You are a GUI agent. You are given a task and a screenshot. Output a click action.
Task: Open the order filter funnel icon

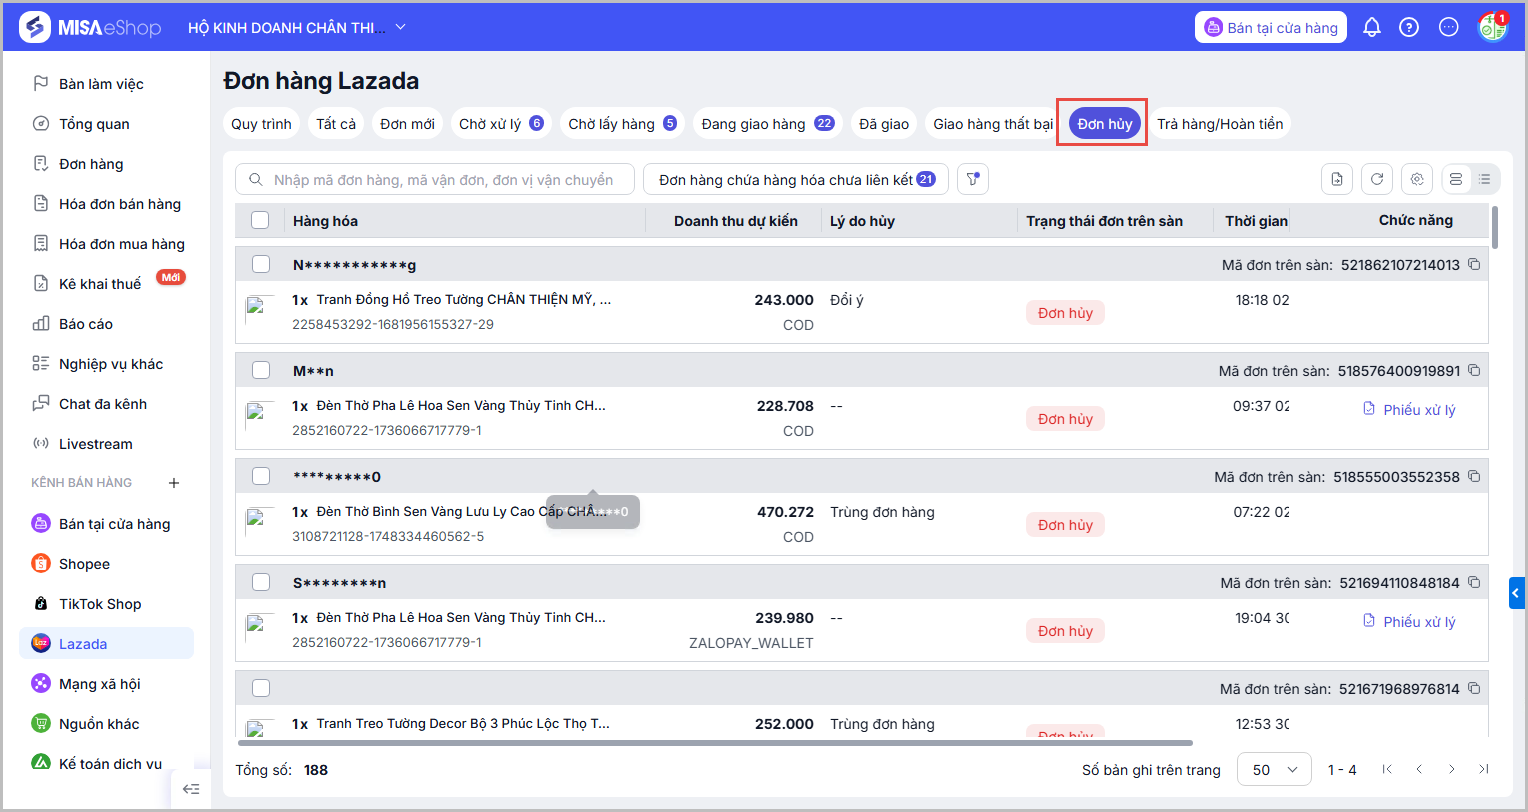click(973, 179)
